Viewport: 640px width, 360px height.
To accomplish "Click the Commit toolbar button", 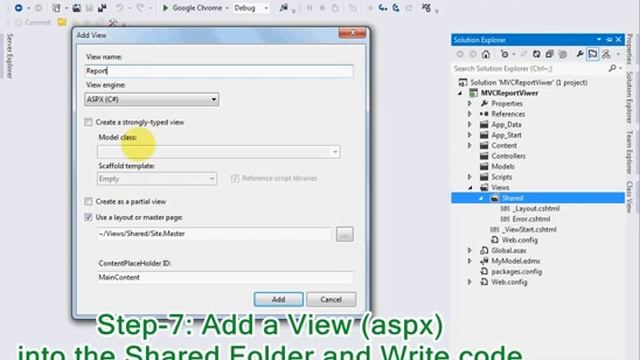I will [x=33, y=22].
